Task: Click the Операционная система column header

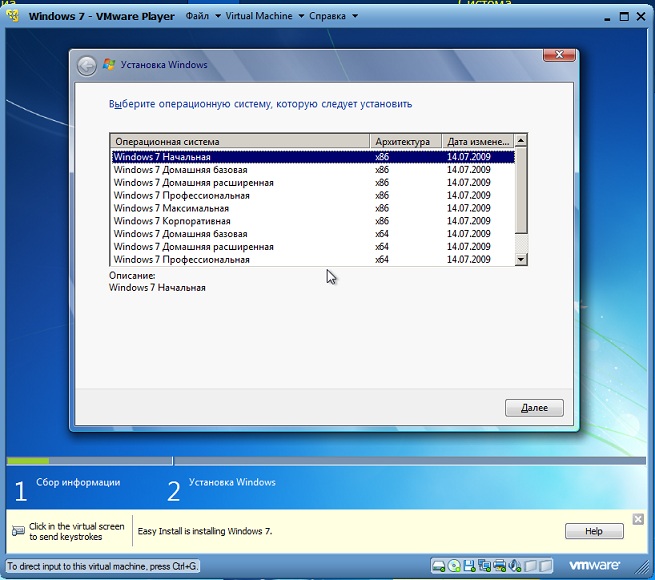Action: point(240,141)
